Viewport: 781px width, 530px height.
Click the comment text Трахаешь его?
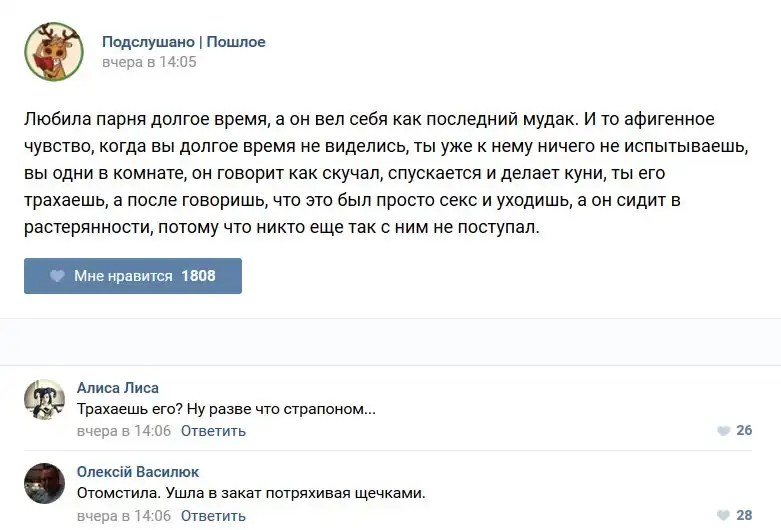tap(226, 409)
